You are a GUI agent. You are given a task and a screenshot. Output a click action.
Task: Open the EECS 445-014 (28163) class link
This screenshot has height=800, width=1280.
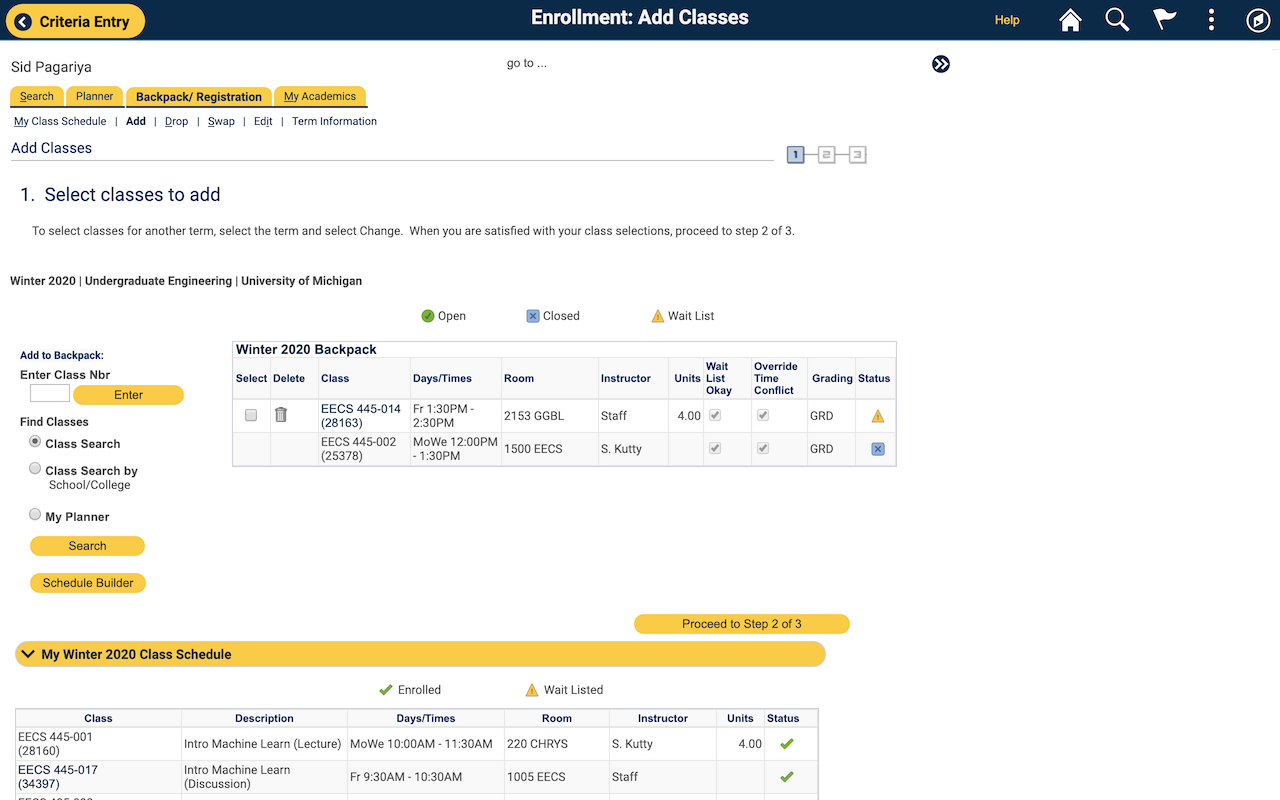coord(361,416)
